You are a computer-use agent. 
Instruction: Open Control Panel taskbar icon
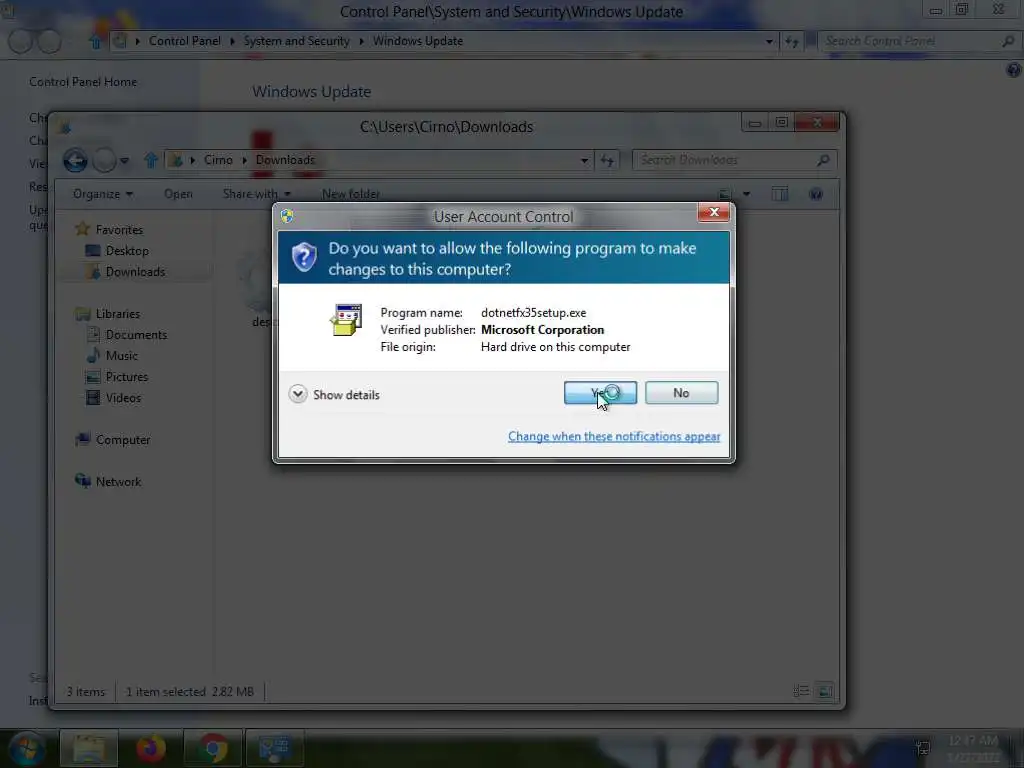274,748
